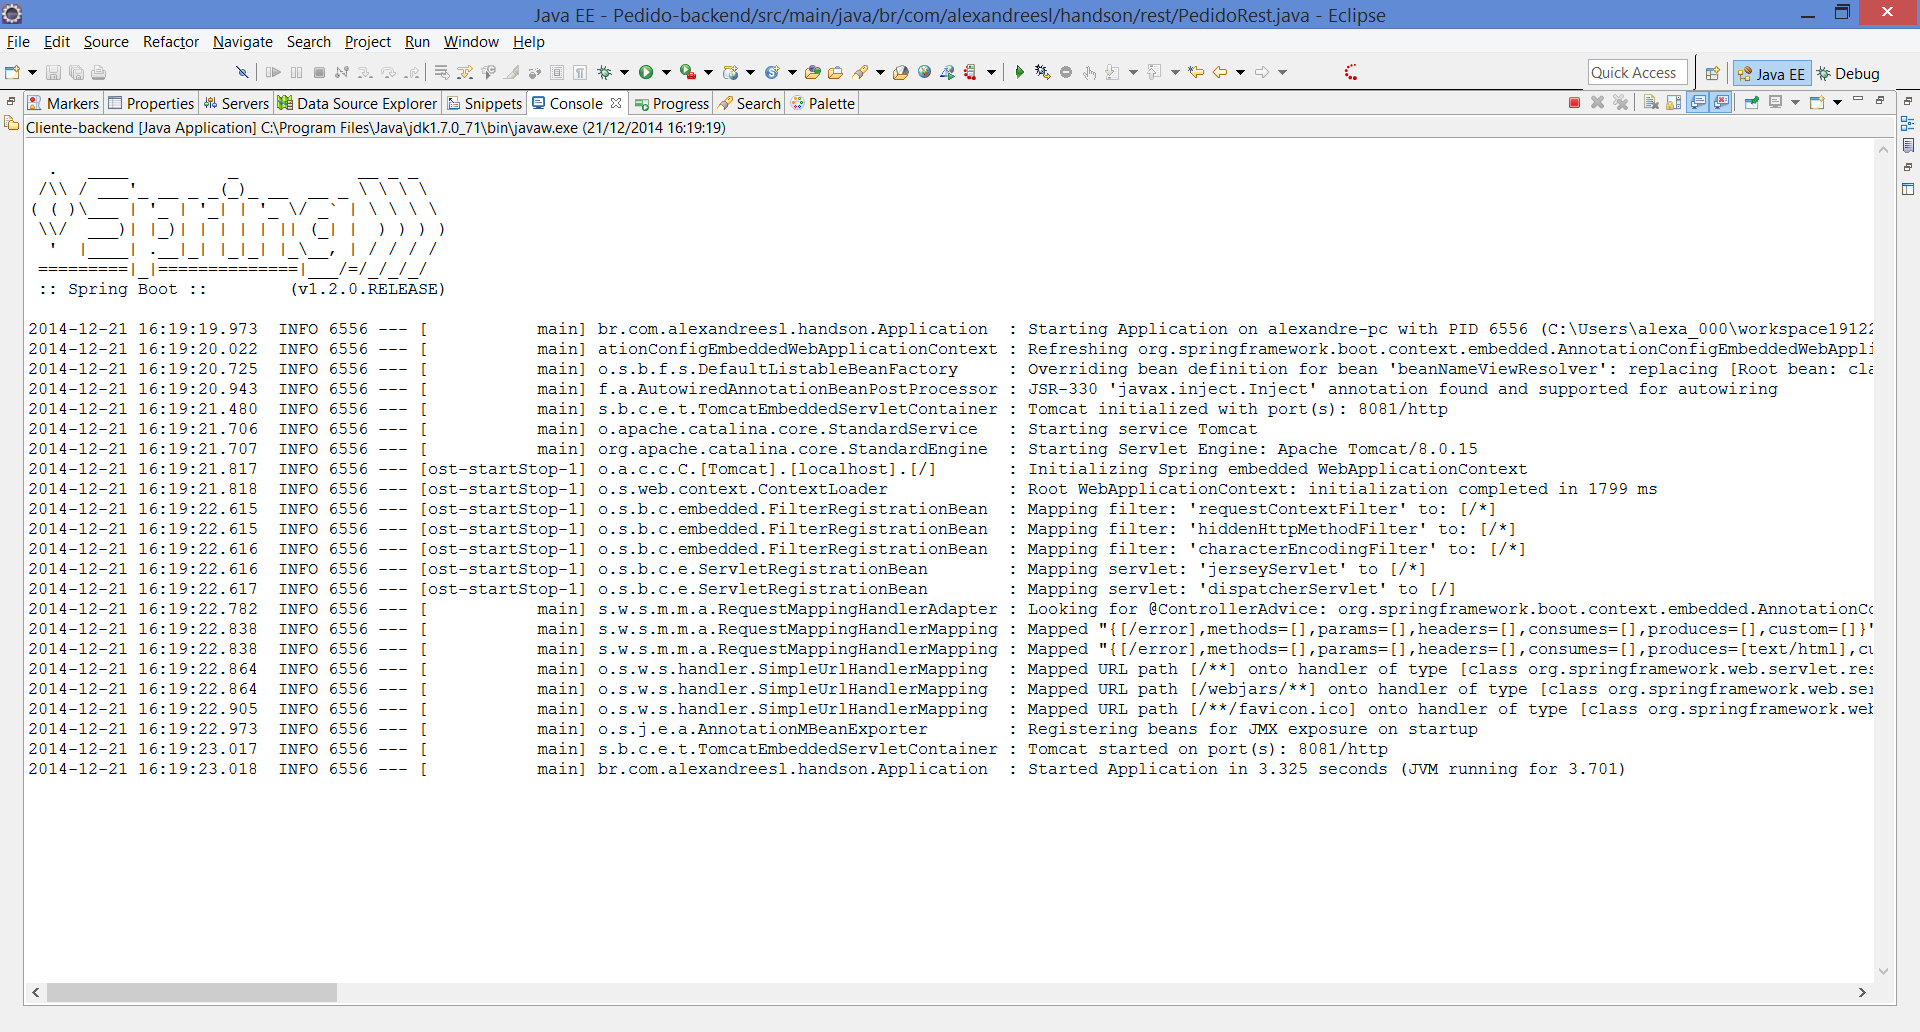Image resolution: width=1920 pixels, height=1032 pixels.
Task: Open the Back history dropdown arrow
Action: click(1240, 72)
